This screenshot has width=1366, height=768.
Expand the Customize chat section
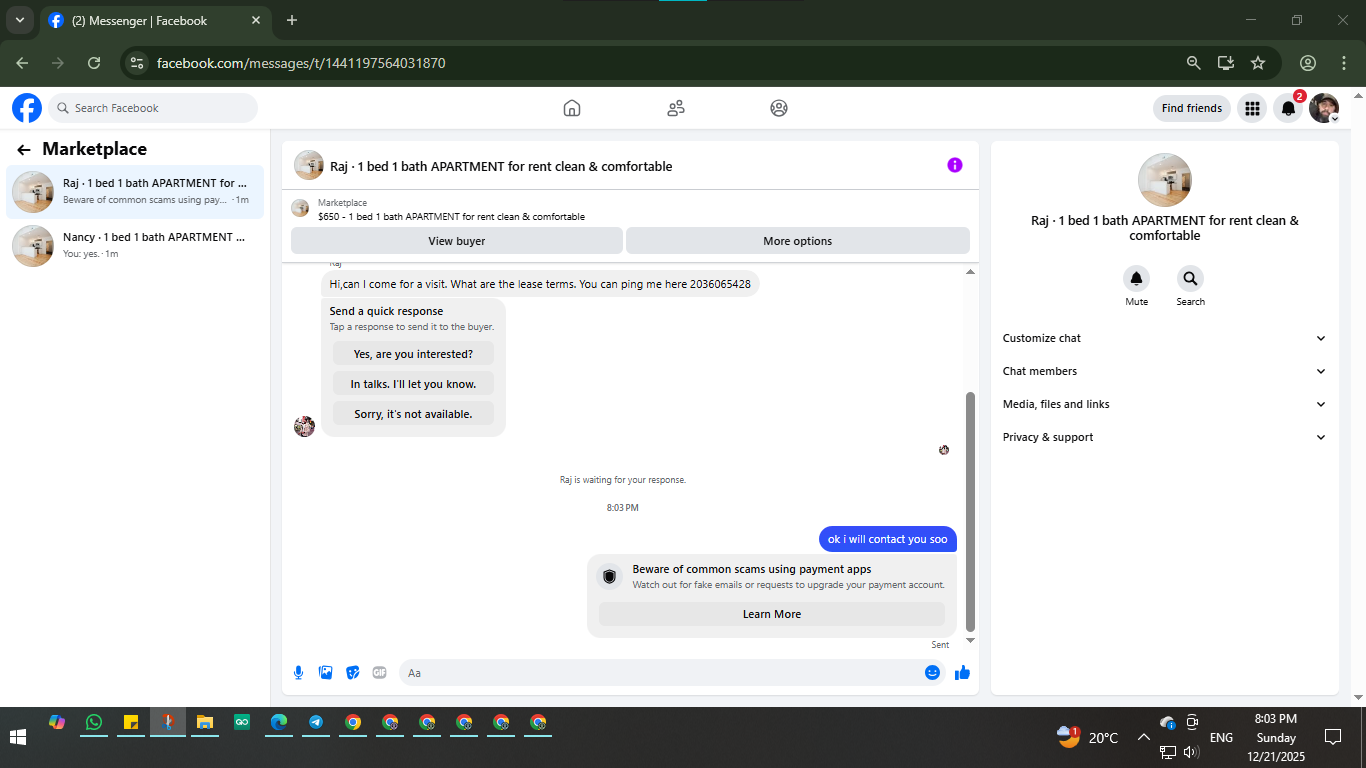click(1165, 338)
